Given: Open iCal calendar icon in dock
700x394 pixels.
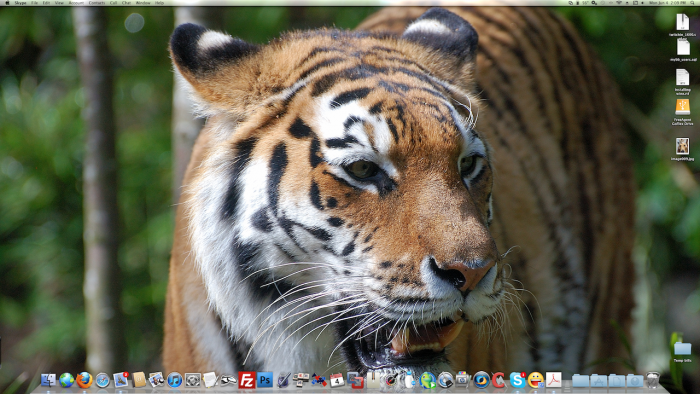Looking at the screenshot, I should coord(337,380).
